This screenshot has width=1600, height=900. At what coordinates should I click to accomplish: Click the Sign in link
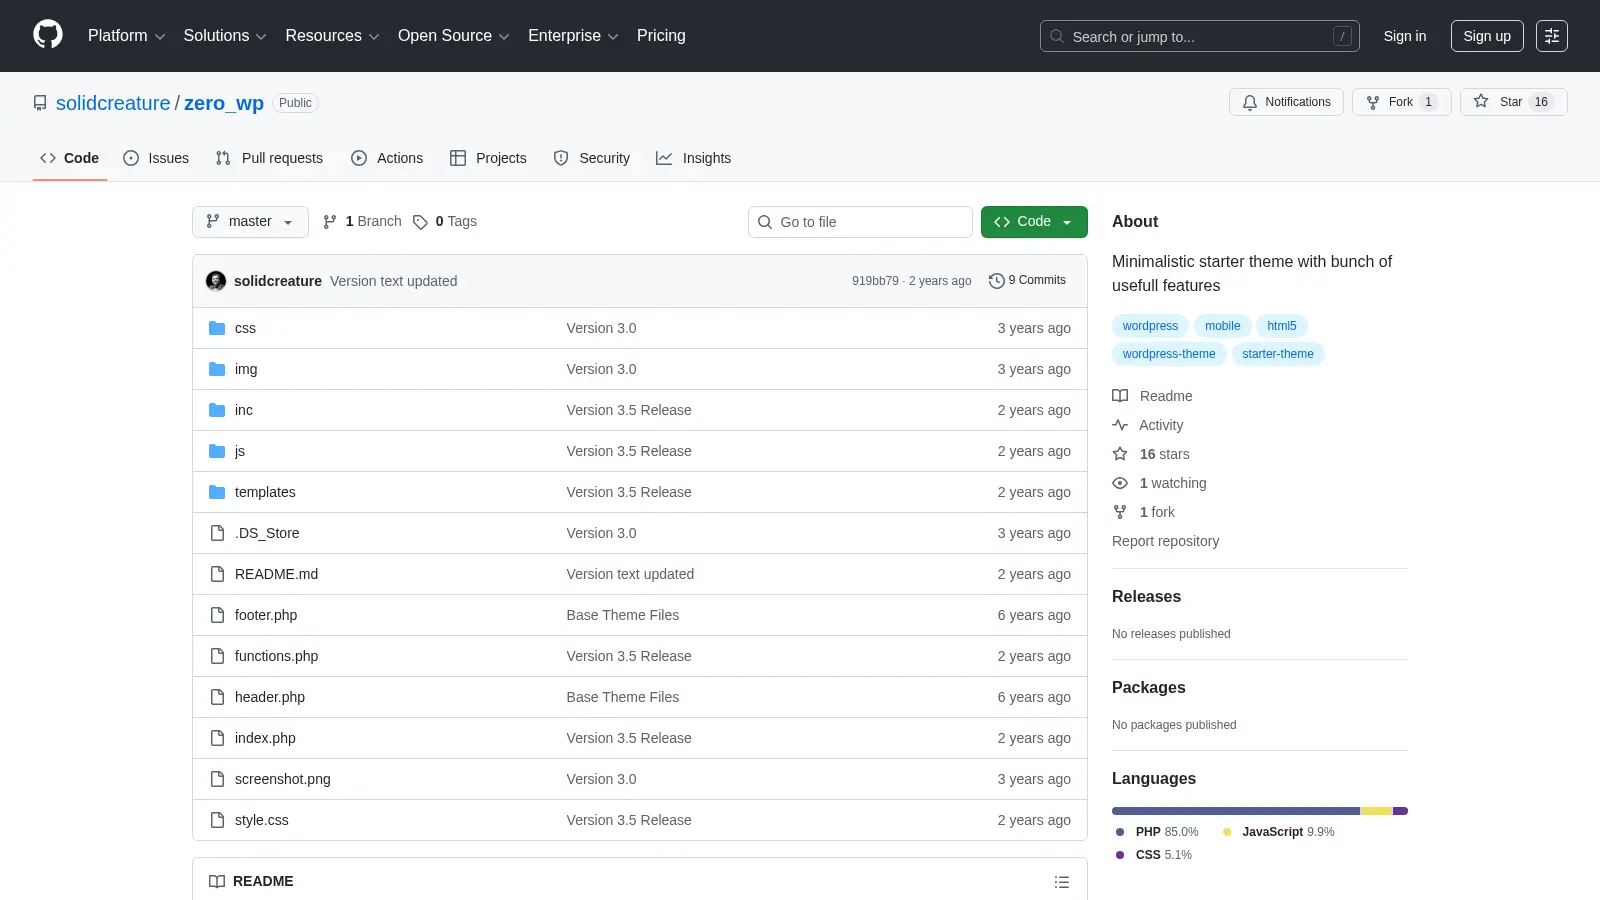(1405, 36)
